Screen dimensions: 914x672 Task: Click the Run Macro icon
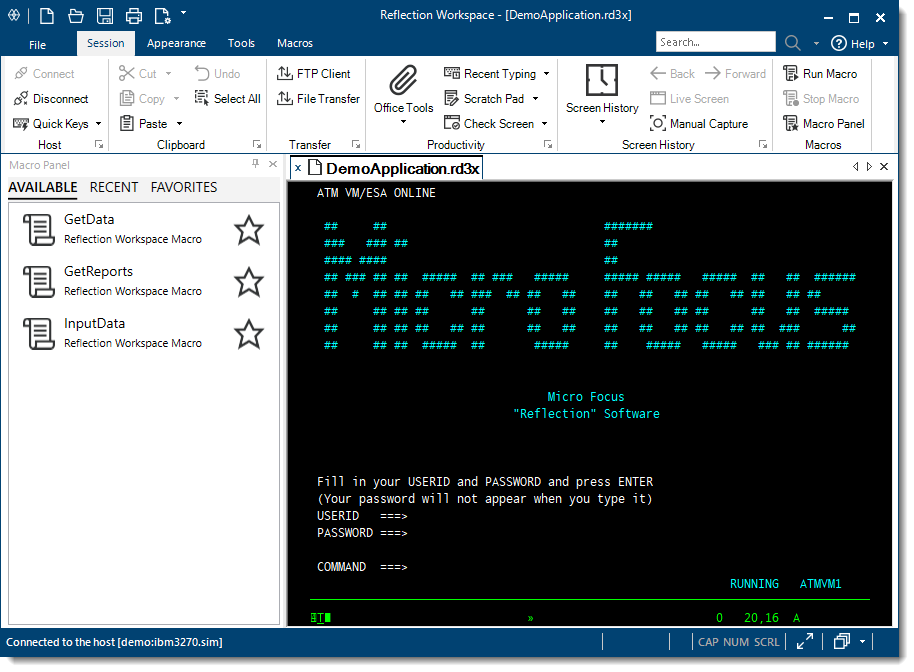[x=790, y=74]
